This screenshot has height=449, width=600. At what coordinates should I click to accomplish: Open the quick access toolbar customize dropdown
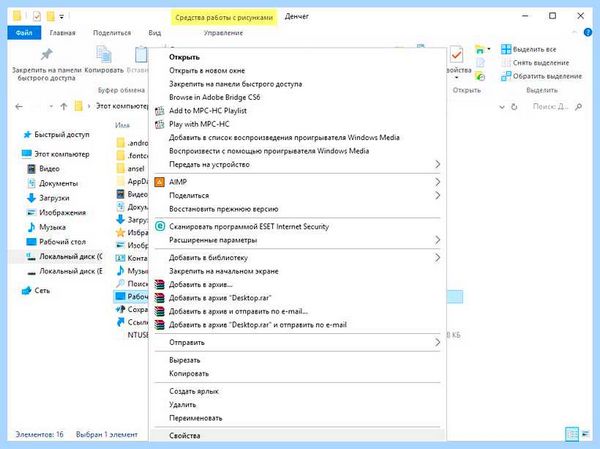(x=62, y=17)
